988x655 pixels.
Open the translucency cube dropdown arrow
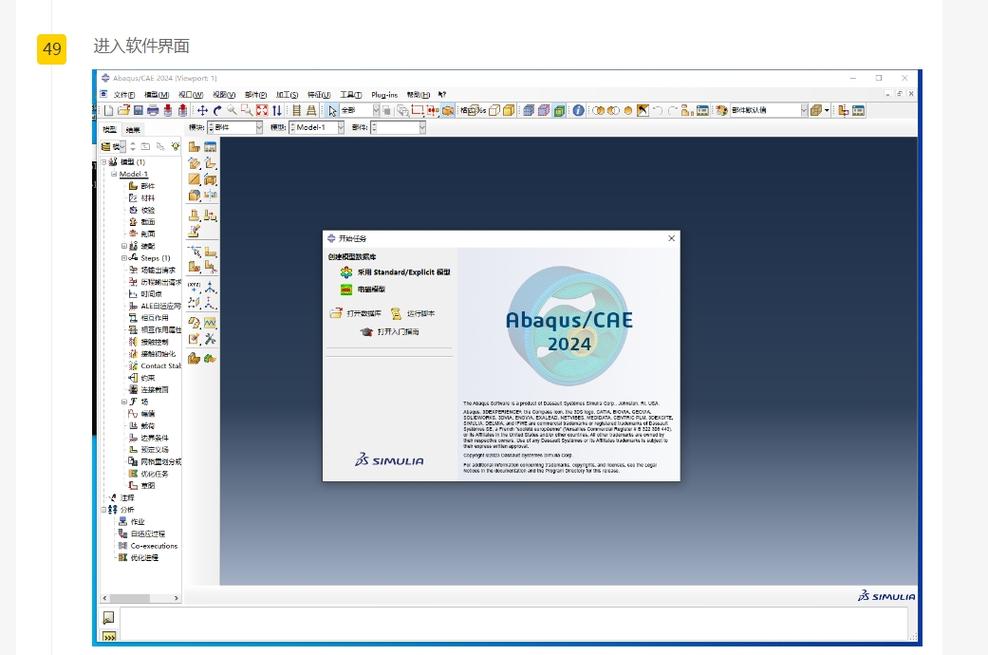pos(827,110)
